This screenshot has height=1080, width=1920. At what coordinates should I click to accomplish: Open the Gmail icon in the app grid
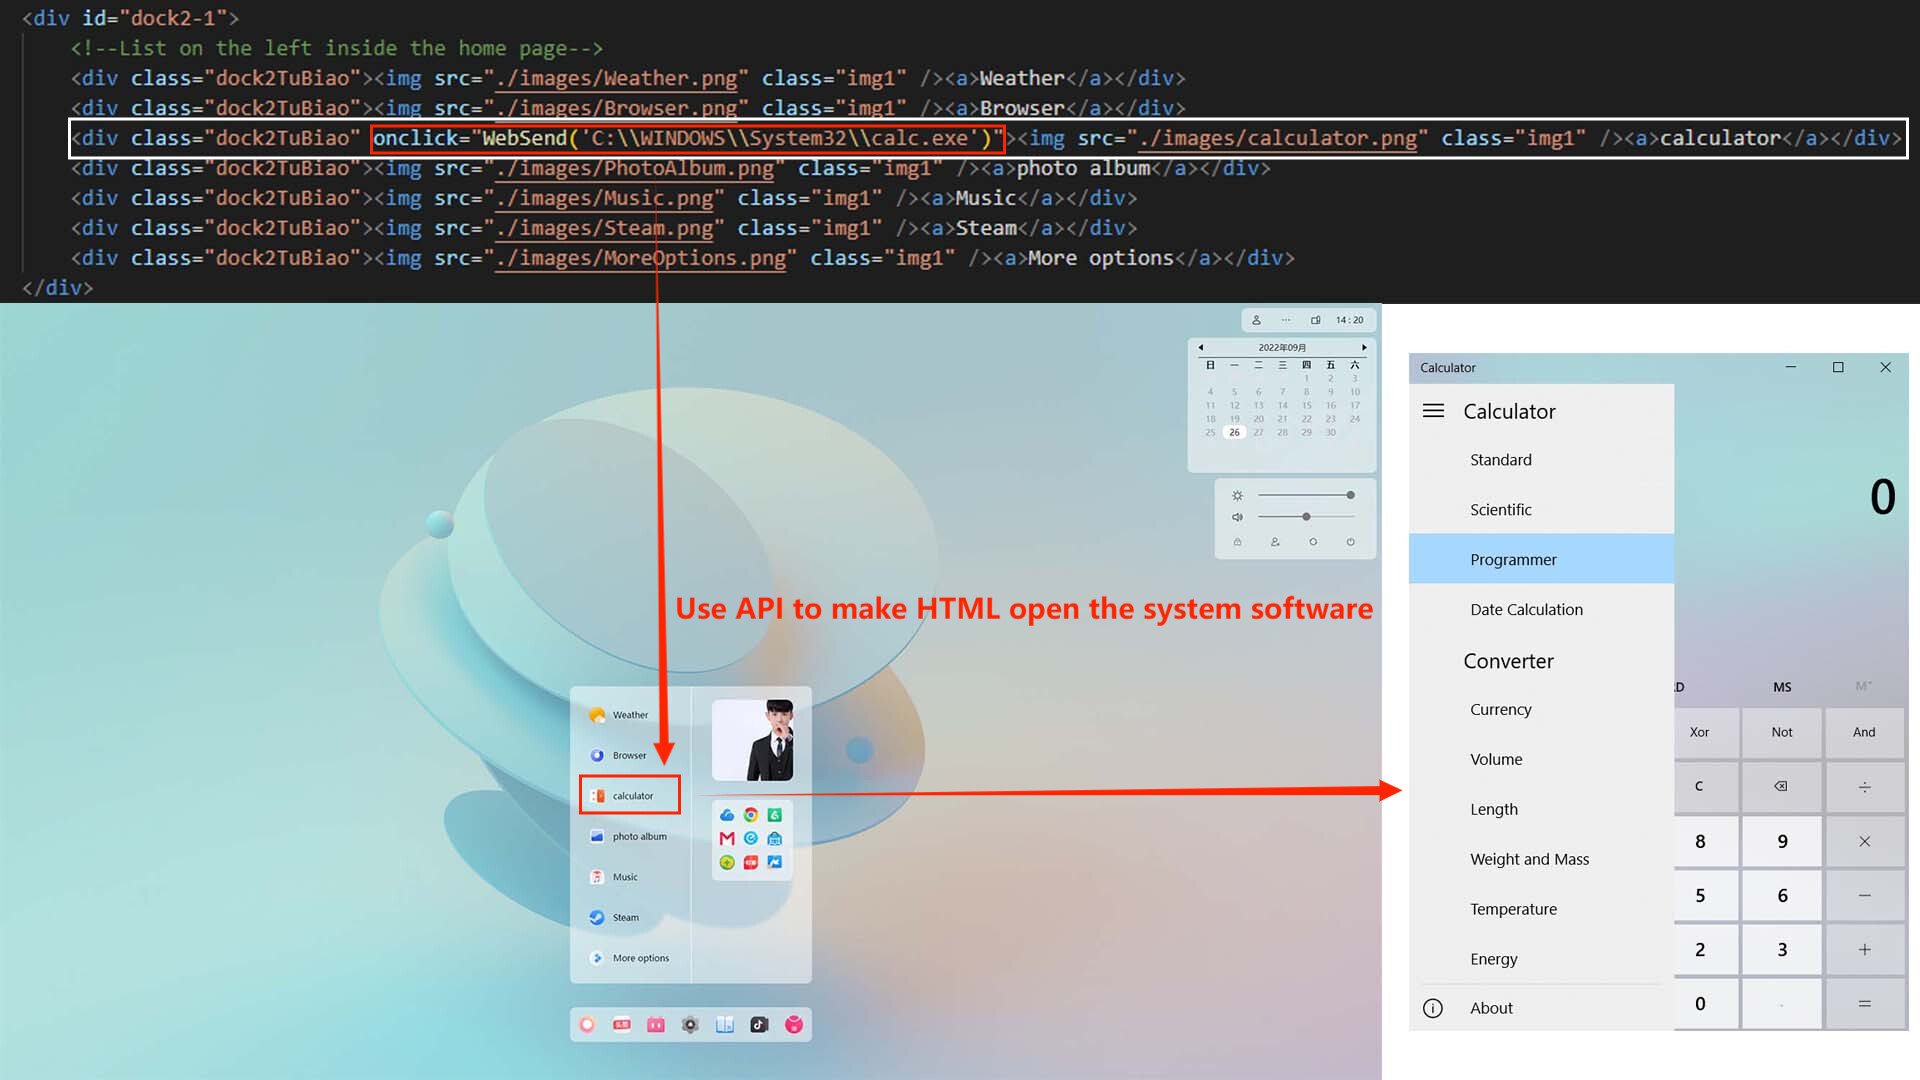(726, 838)
